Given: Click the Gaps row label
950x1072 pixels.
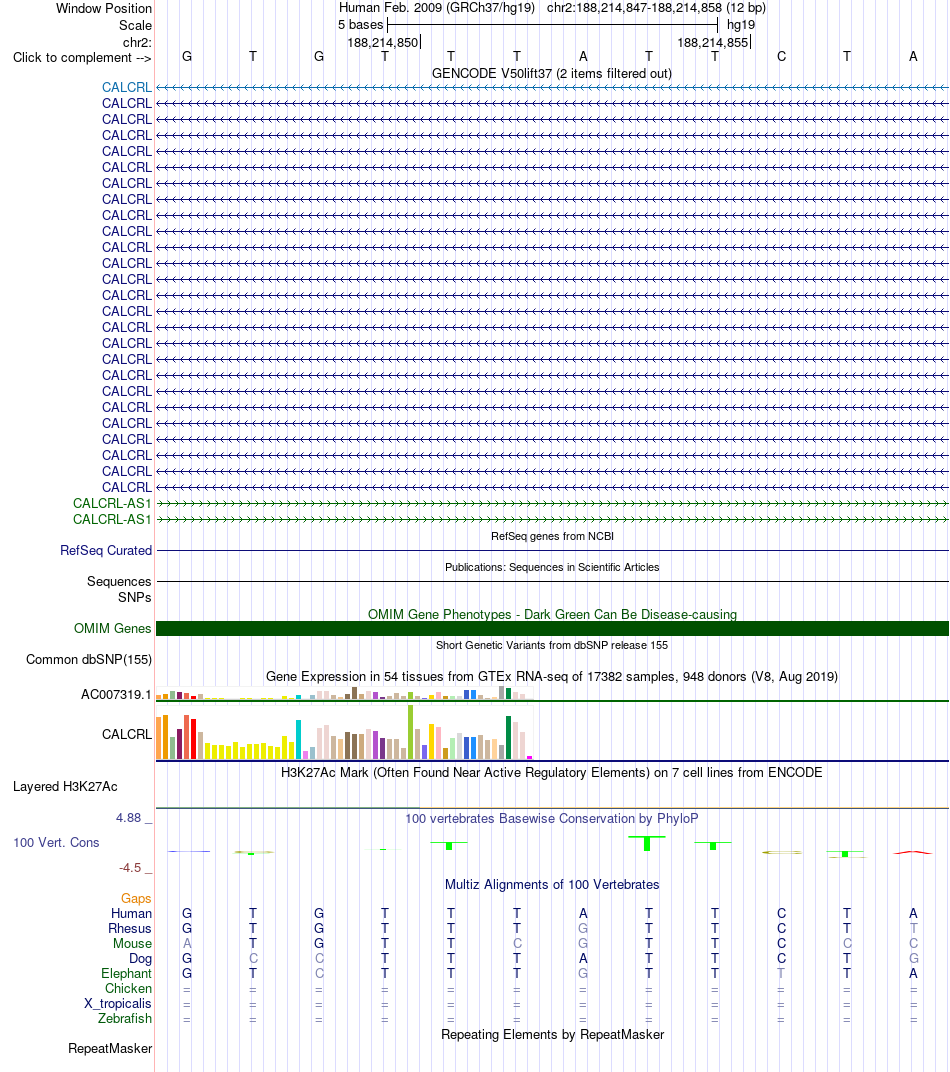Looking at the screenshot, I should [x=136, y=898].
